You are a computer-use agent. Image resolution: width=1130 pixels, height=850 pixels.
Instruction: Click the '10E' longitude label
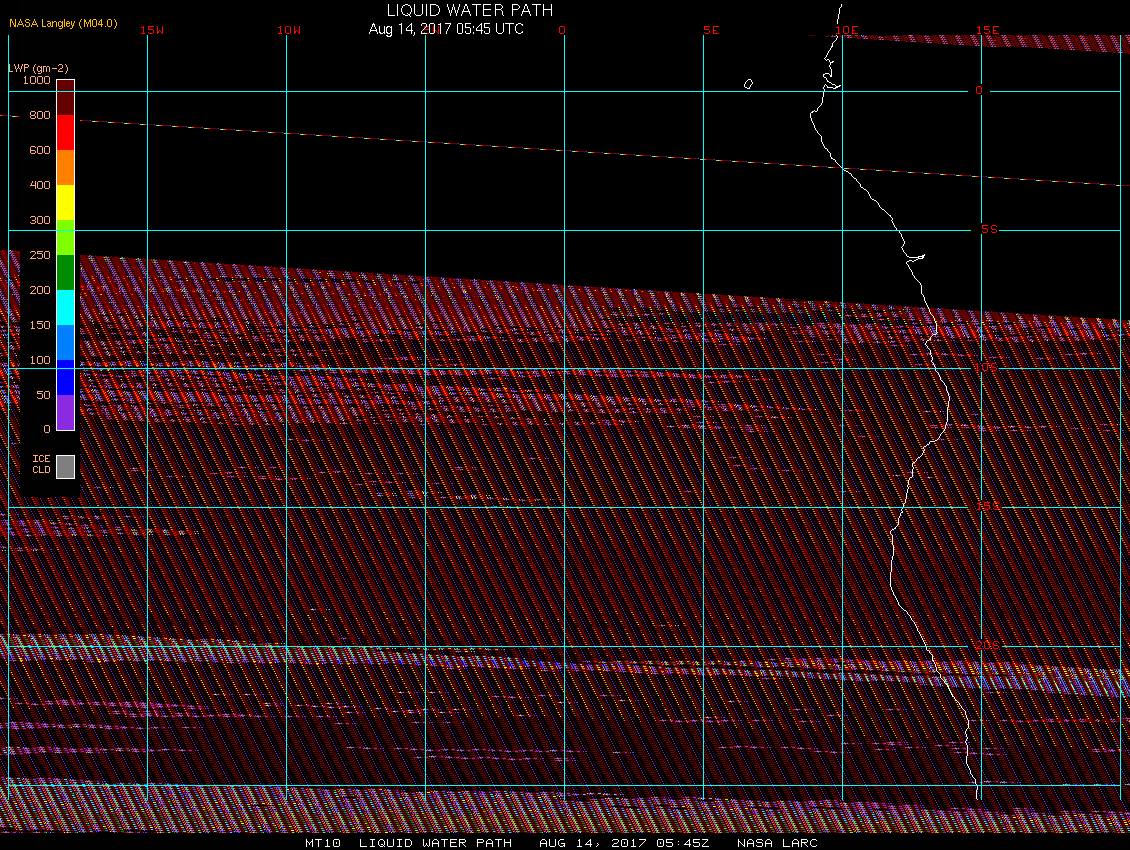point(847,30)
